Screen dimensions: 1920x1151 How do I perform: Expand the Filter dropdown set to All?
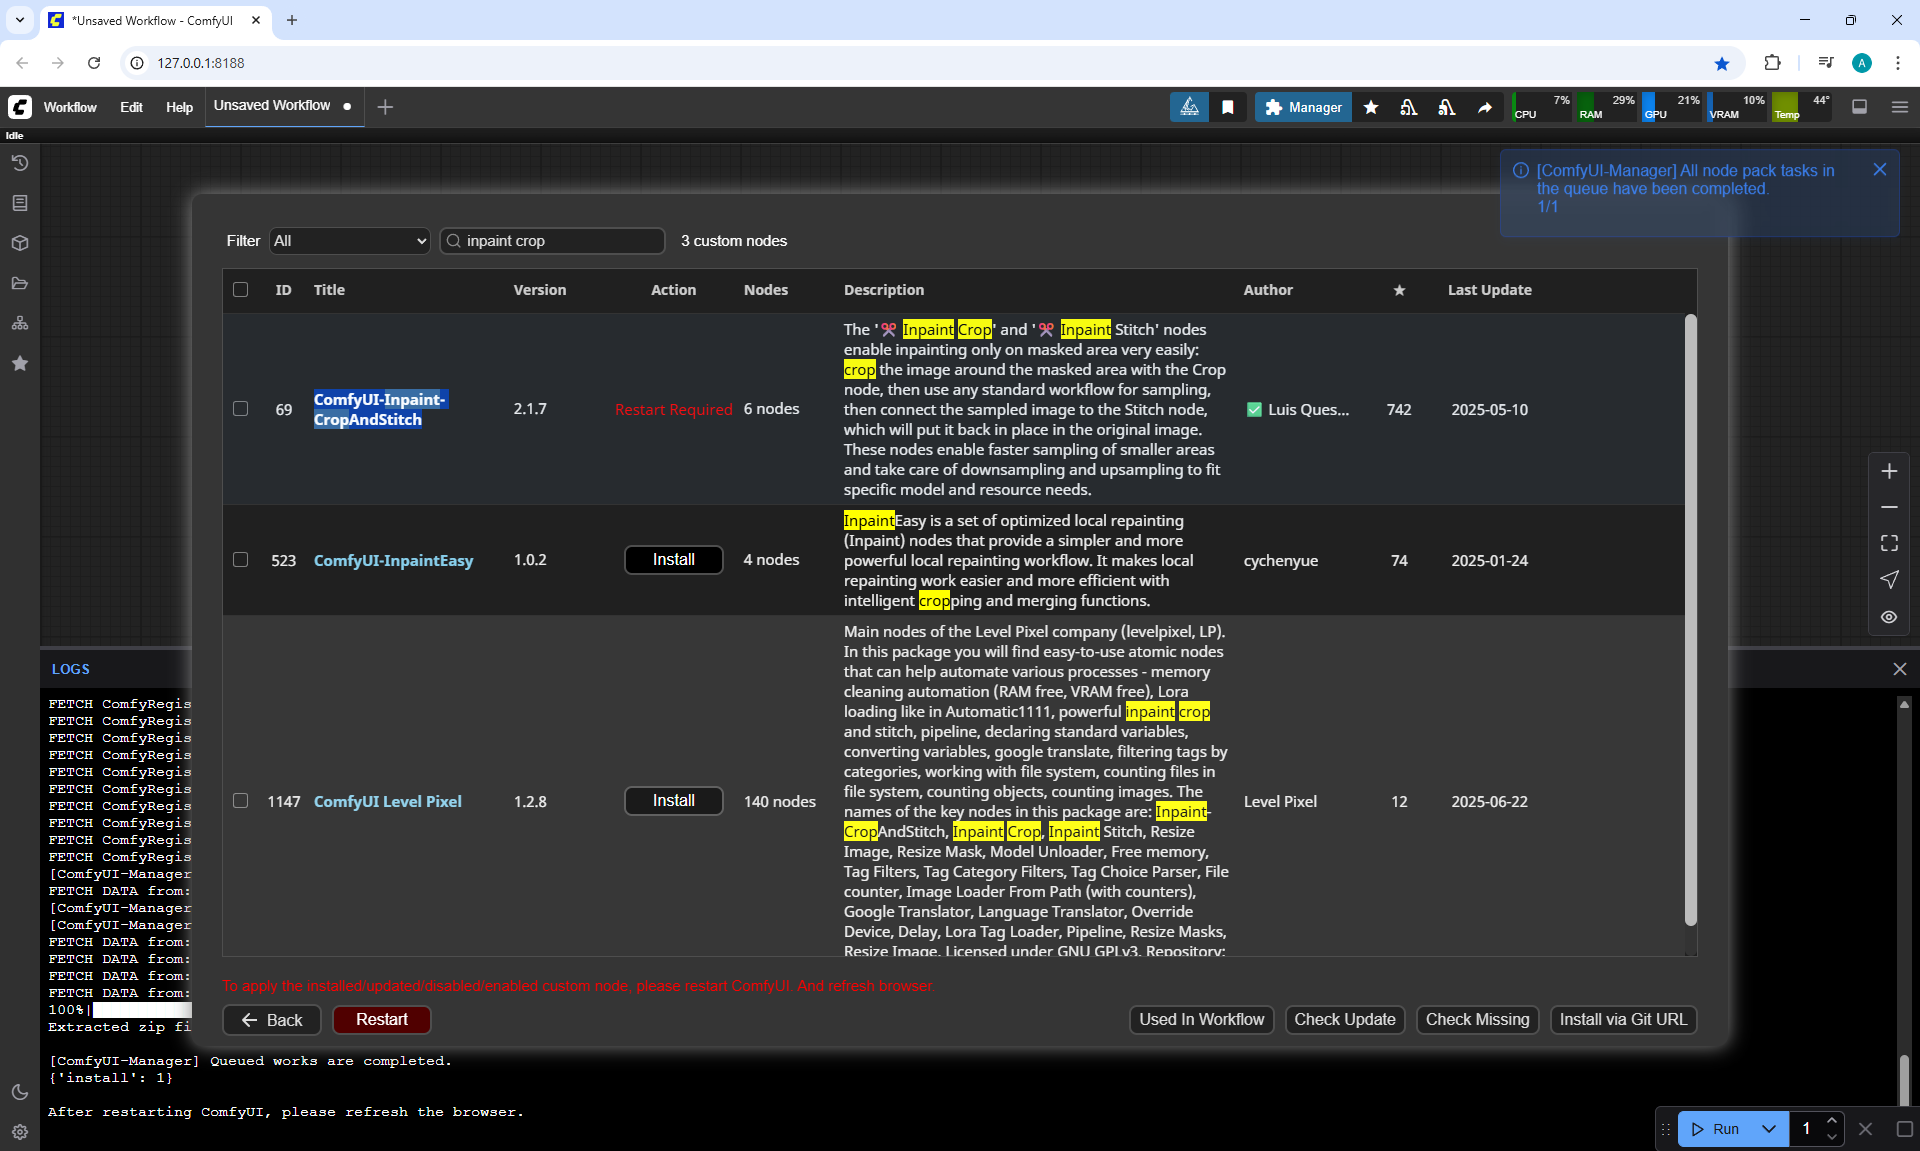pos(349,241)
